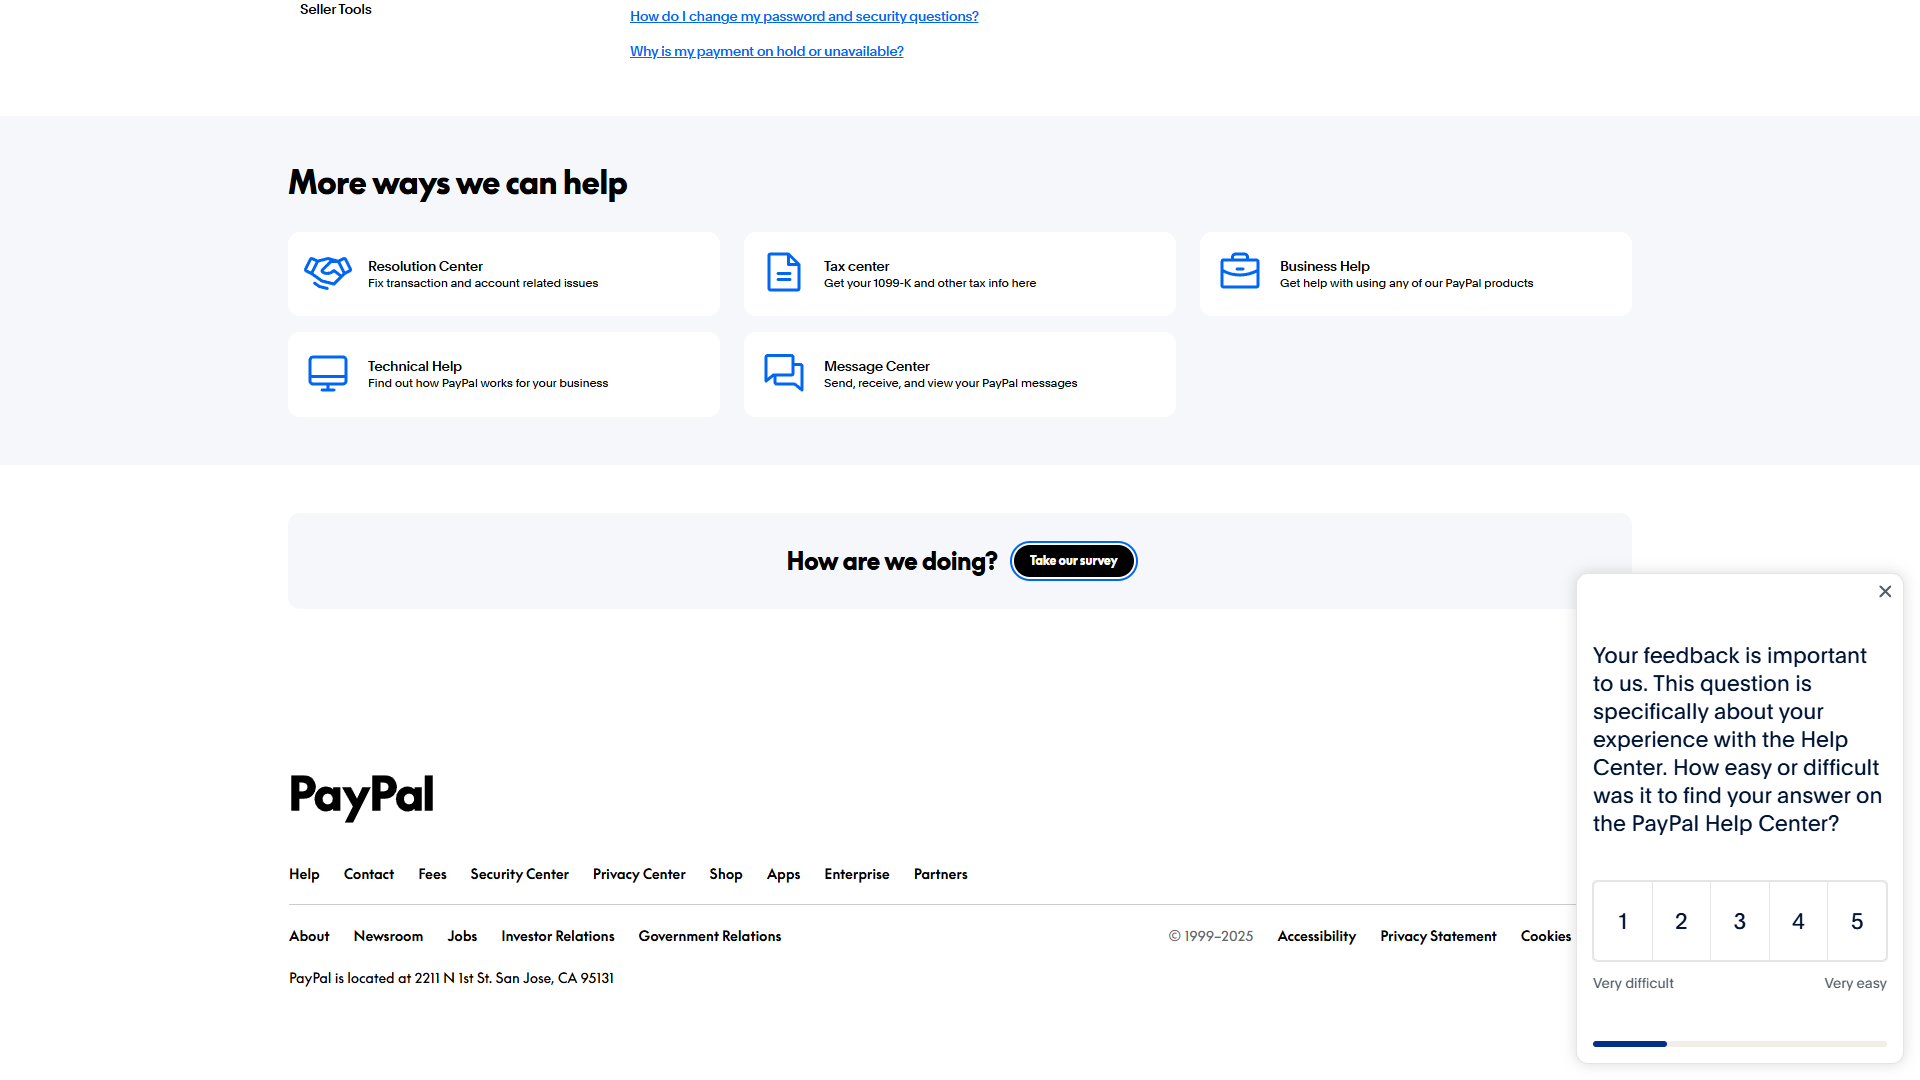The width and height of the screenshot is (1920, 1080).
Task: Navigate to the Privacy Center
Action: [x=639, y=874]
